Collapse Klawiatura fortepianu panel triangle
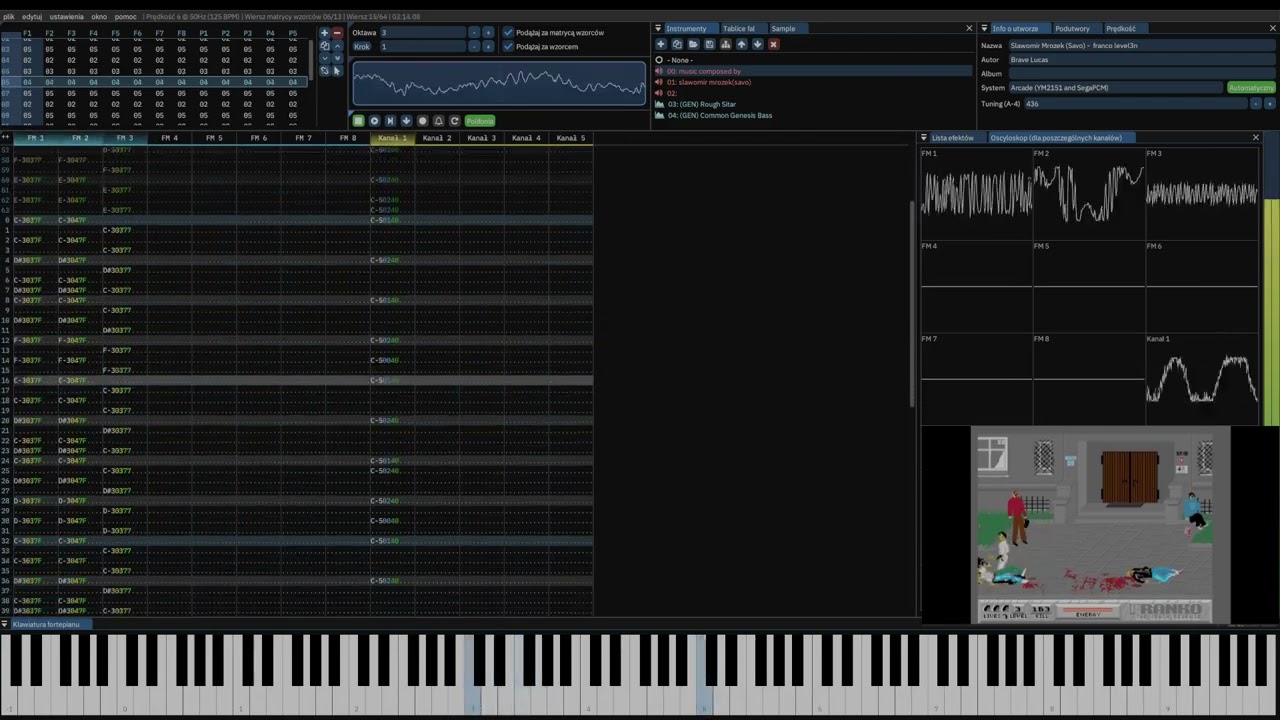The image size is (1280, 720). pyautogui.click(x=5, y=624)
